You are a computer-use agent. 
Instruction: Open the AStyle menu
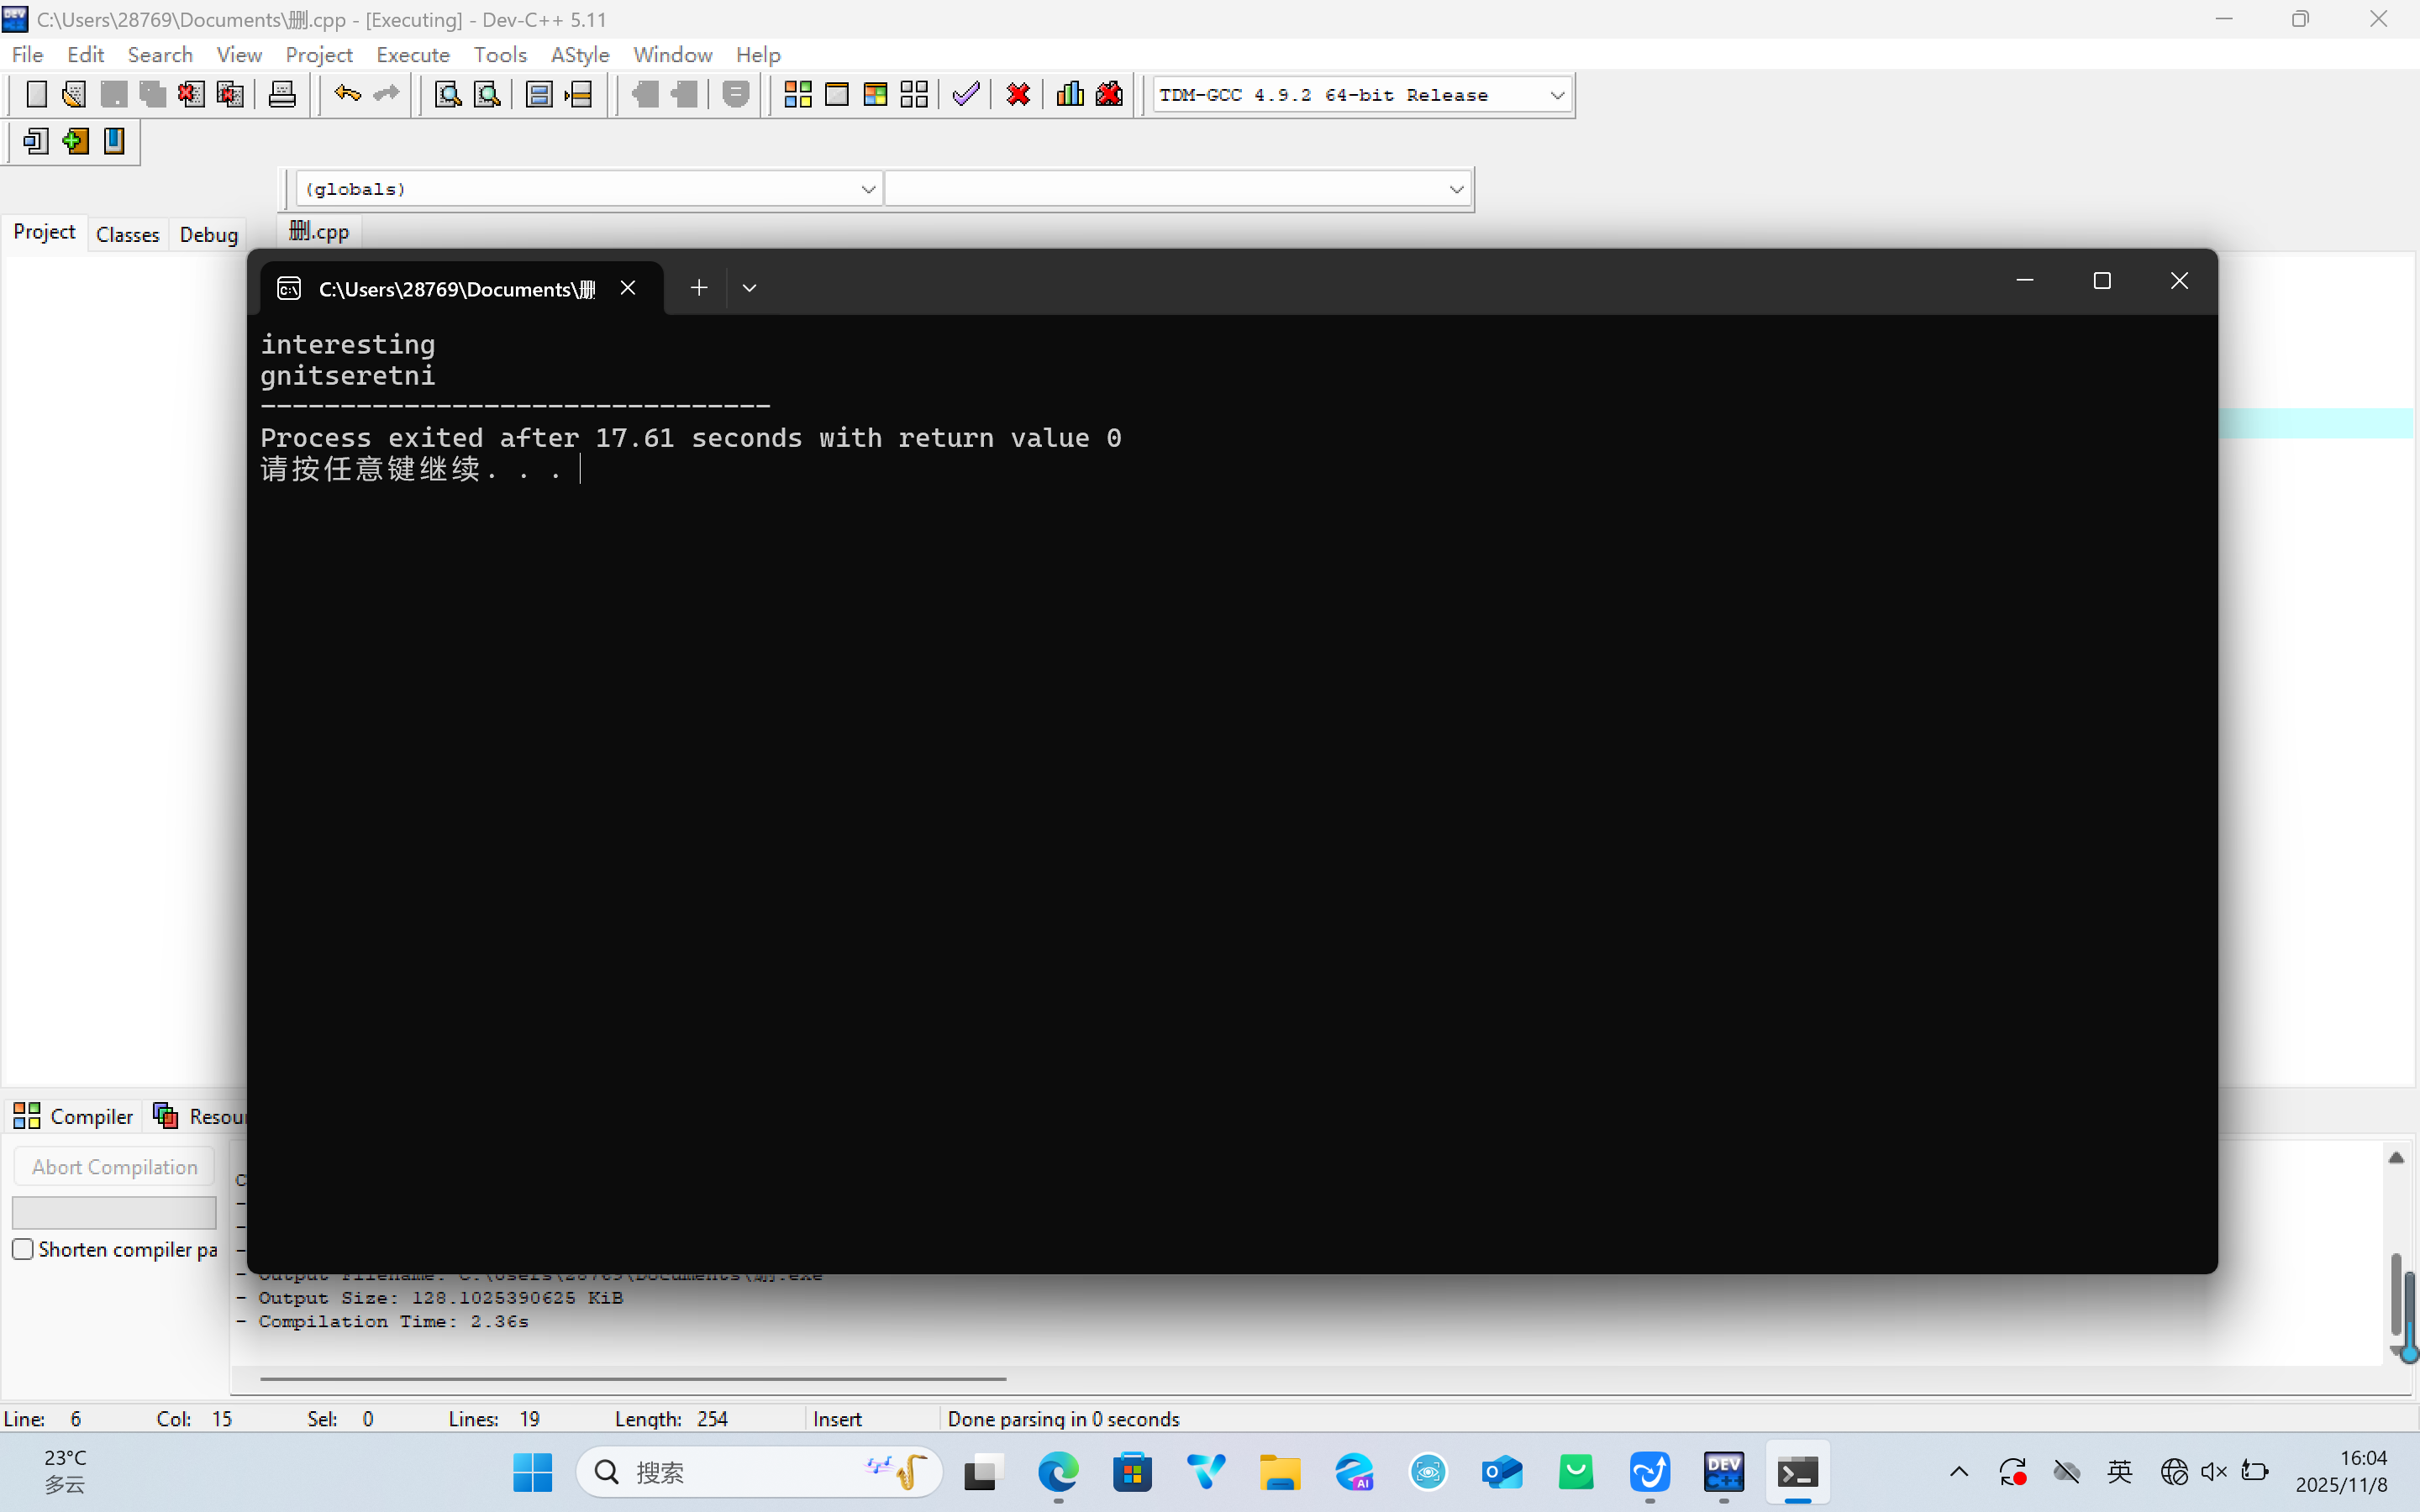[580, 55]
